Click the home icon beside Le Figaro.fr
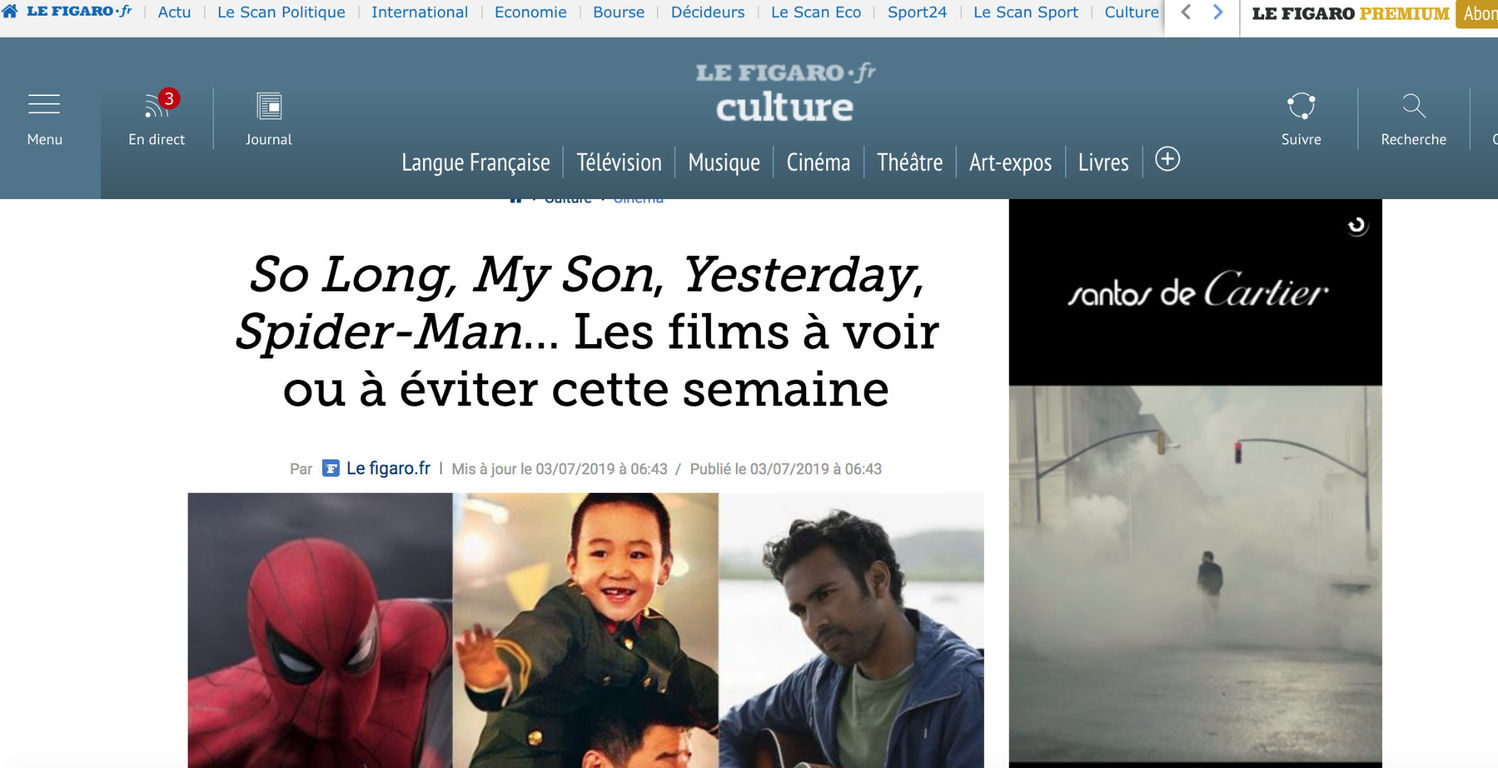1498x768 pixels. (x=10, y=12)
